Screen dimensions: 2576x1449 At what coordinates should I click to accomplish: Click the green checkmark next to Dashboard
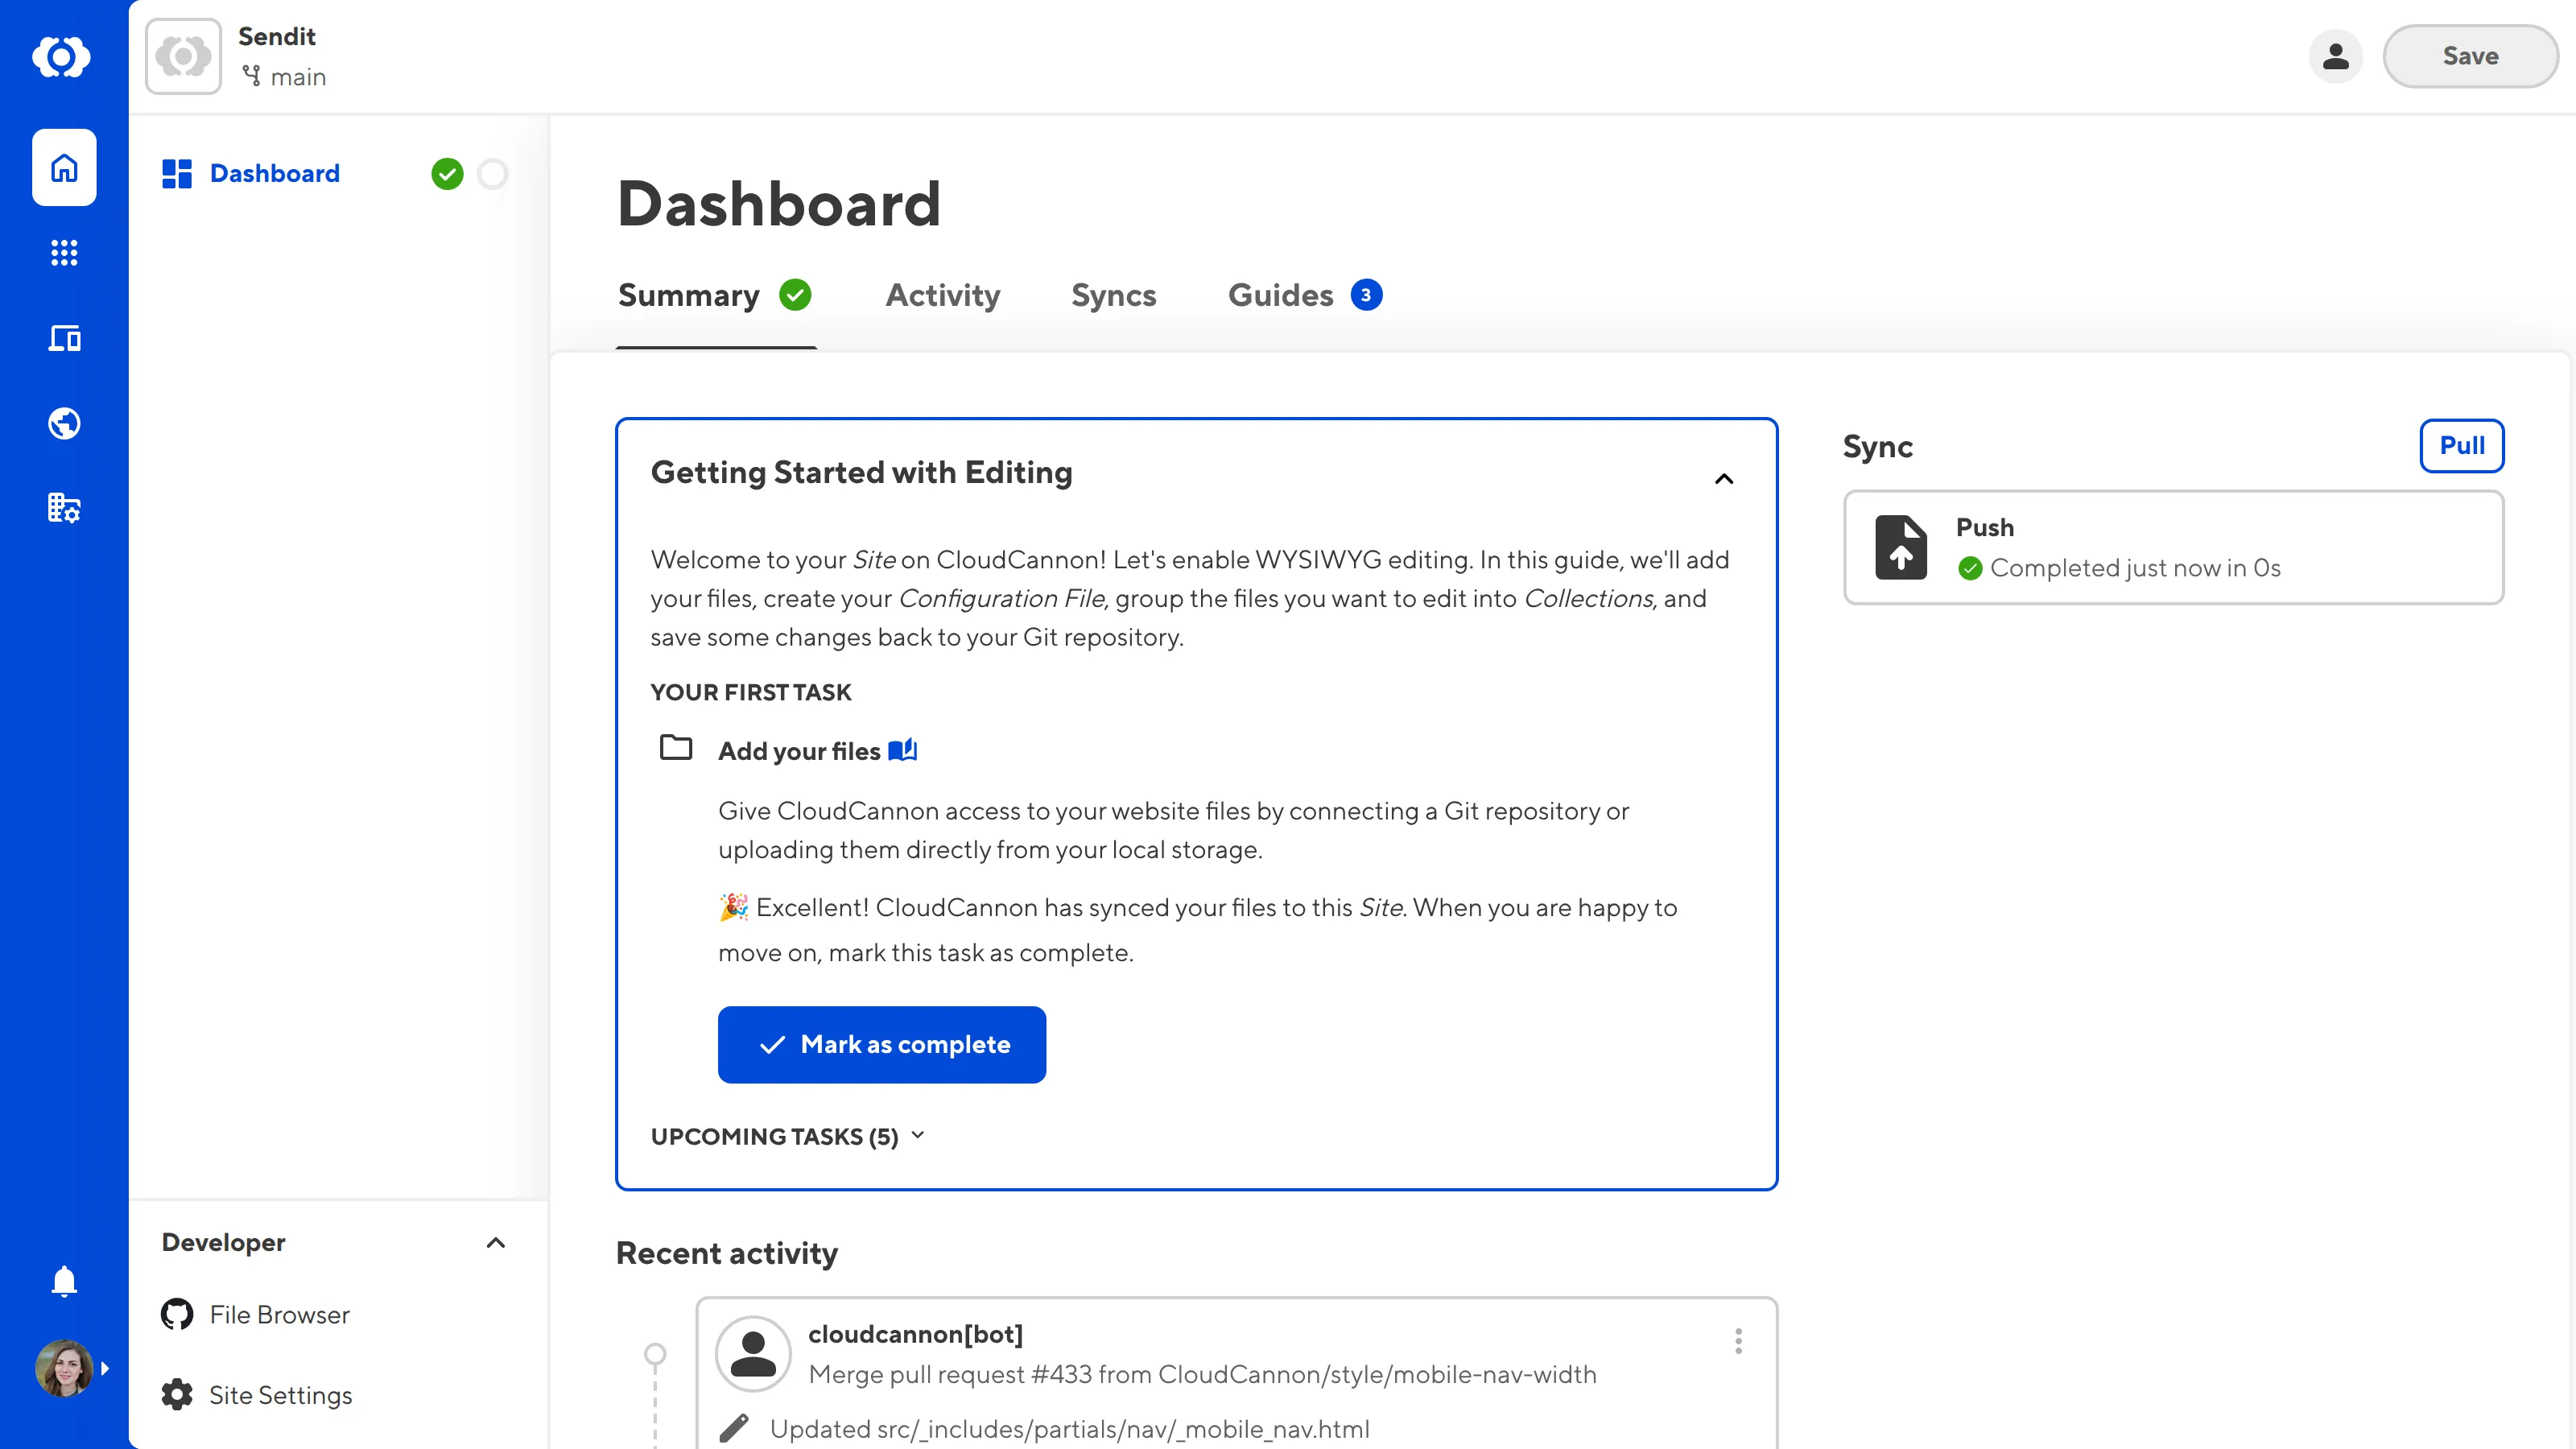tap(448, 174)
